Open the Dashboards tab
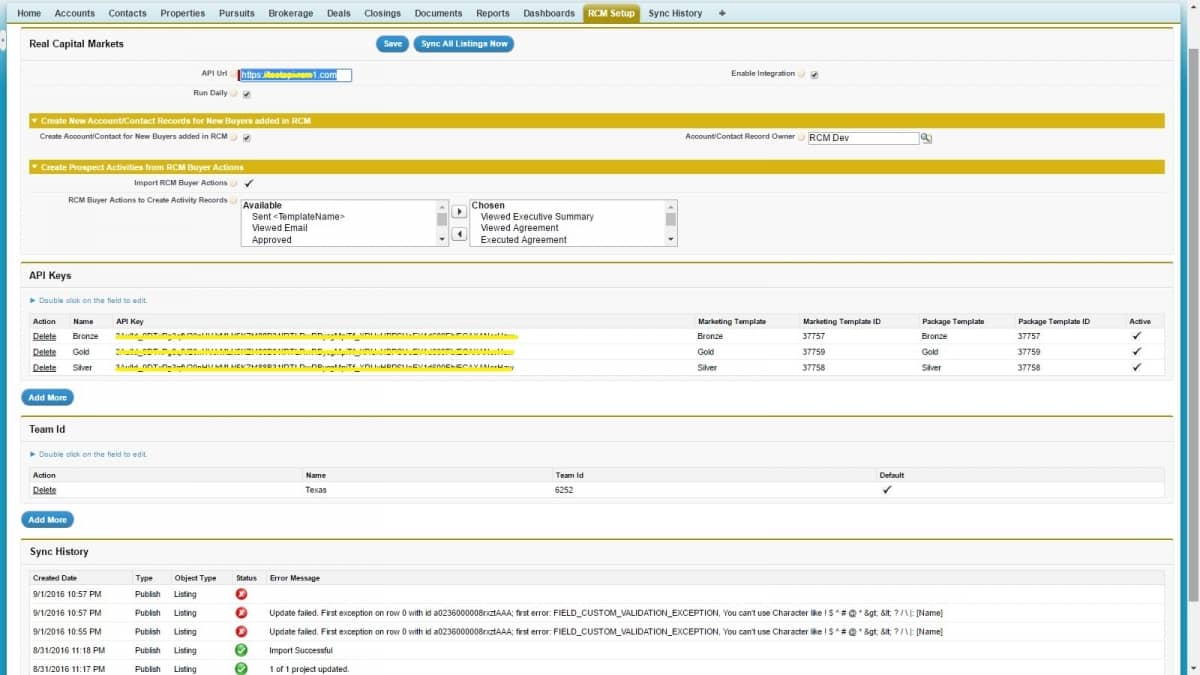Viewport: 1200px width, 675px height. [549, 13]
